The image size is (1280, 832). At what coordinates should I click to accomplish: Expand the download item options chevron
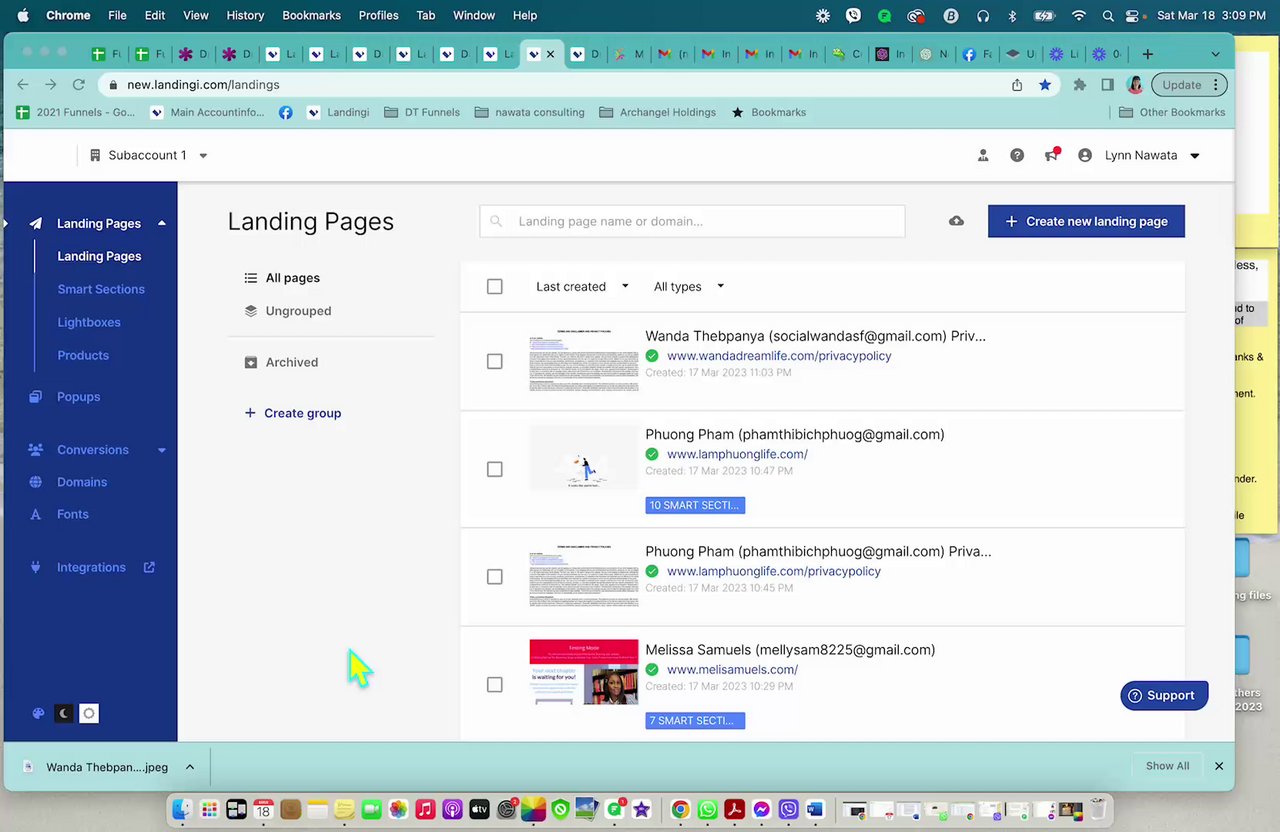click(x=189, y=767)
